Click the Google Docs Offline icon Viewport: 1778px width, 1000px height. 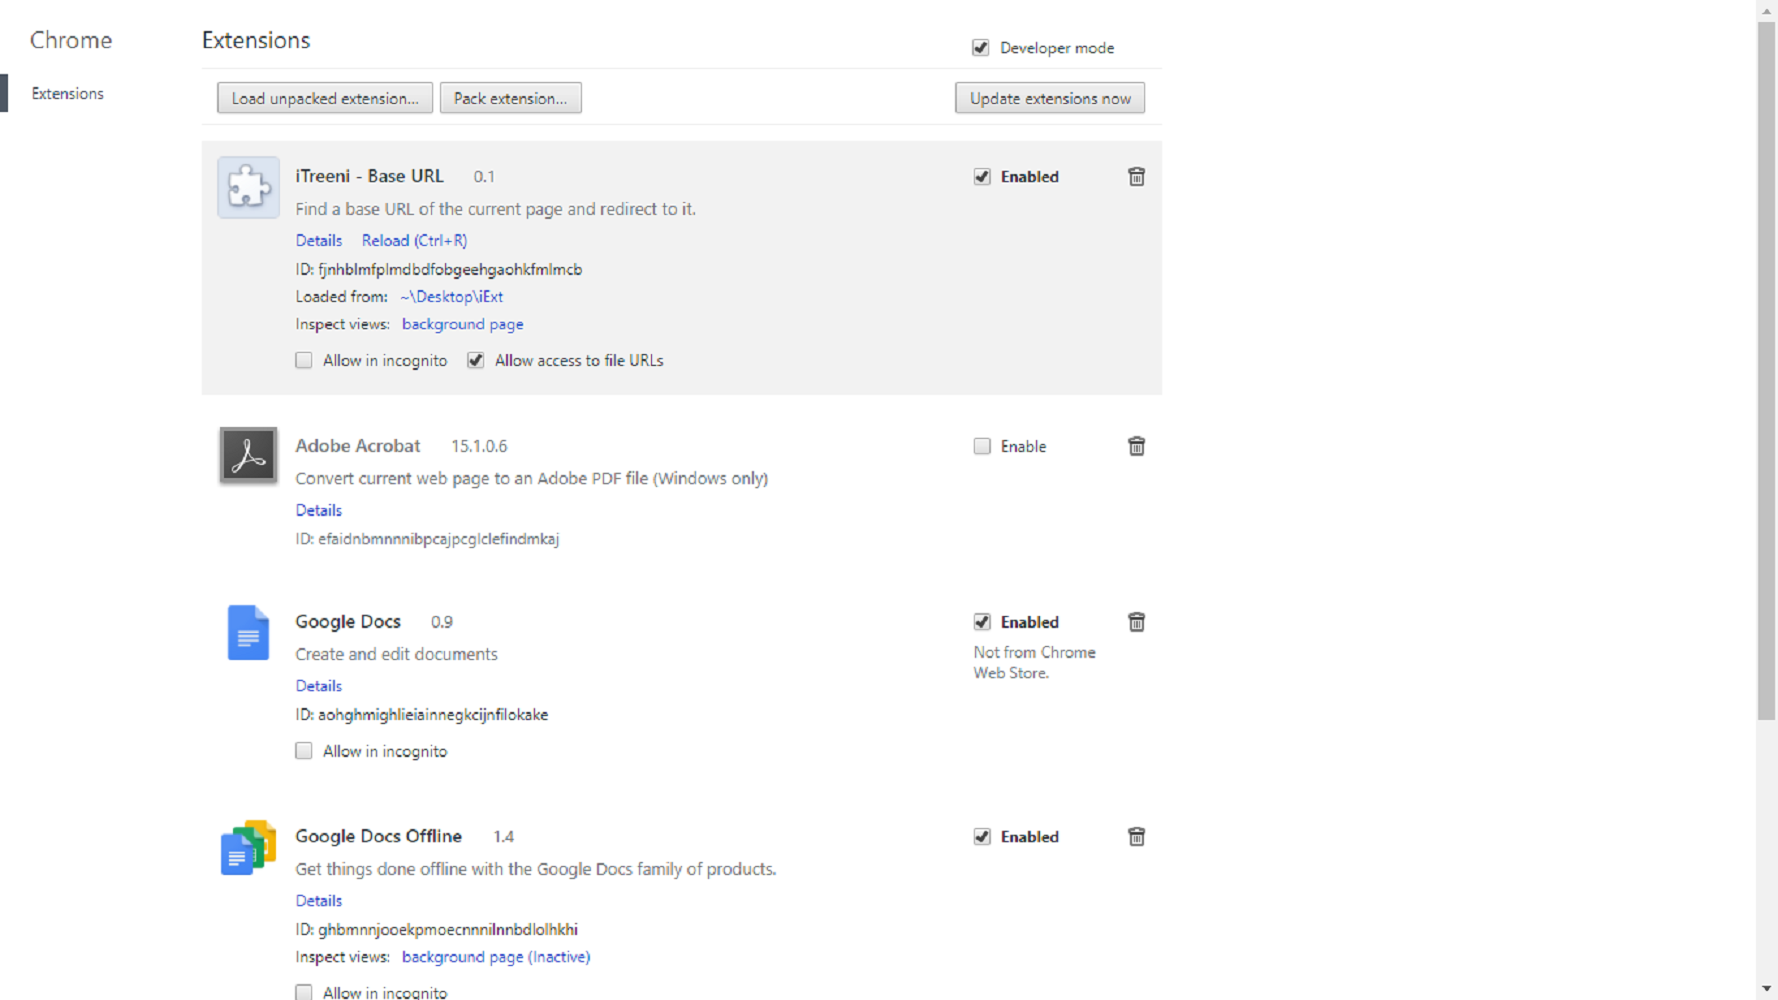(248, 848)
